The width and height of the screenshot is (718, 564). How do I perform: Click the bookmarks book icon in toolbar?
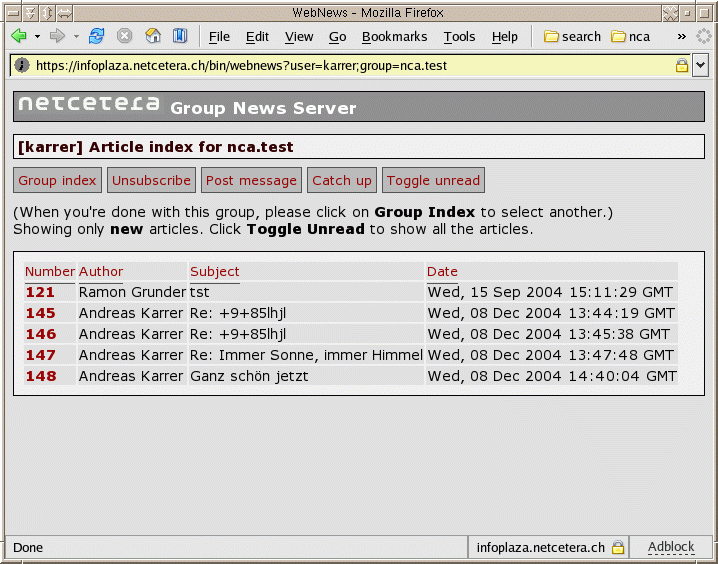coord(180,36)
